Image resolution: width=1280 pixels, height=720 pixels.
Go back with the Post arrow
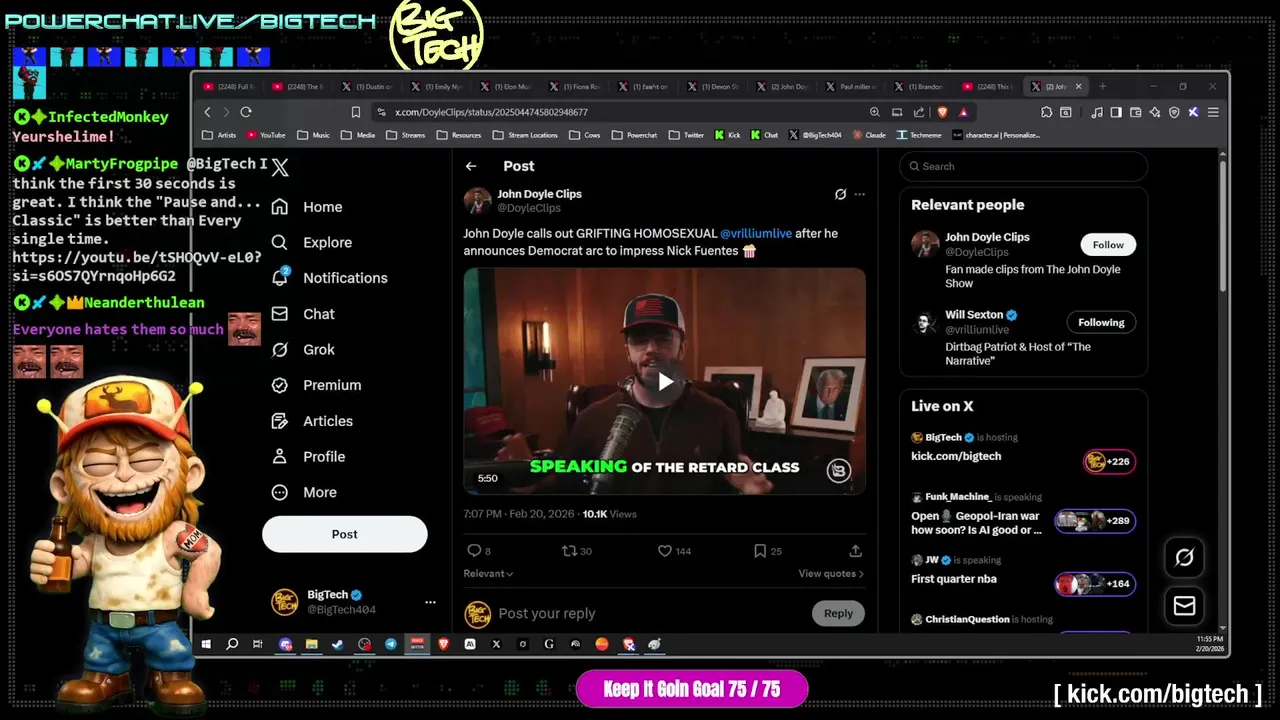[471, 166]
